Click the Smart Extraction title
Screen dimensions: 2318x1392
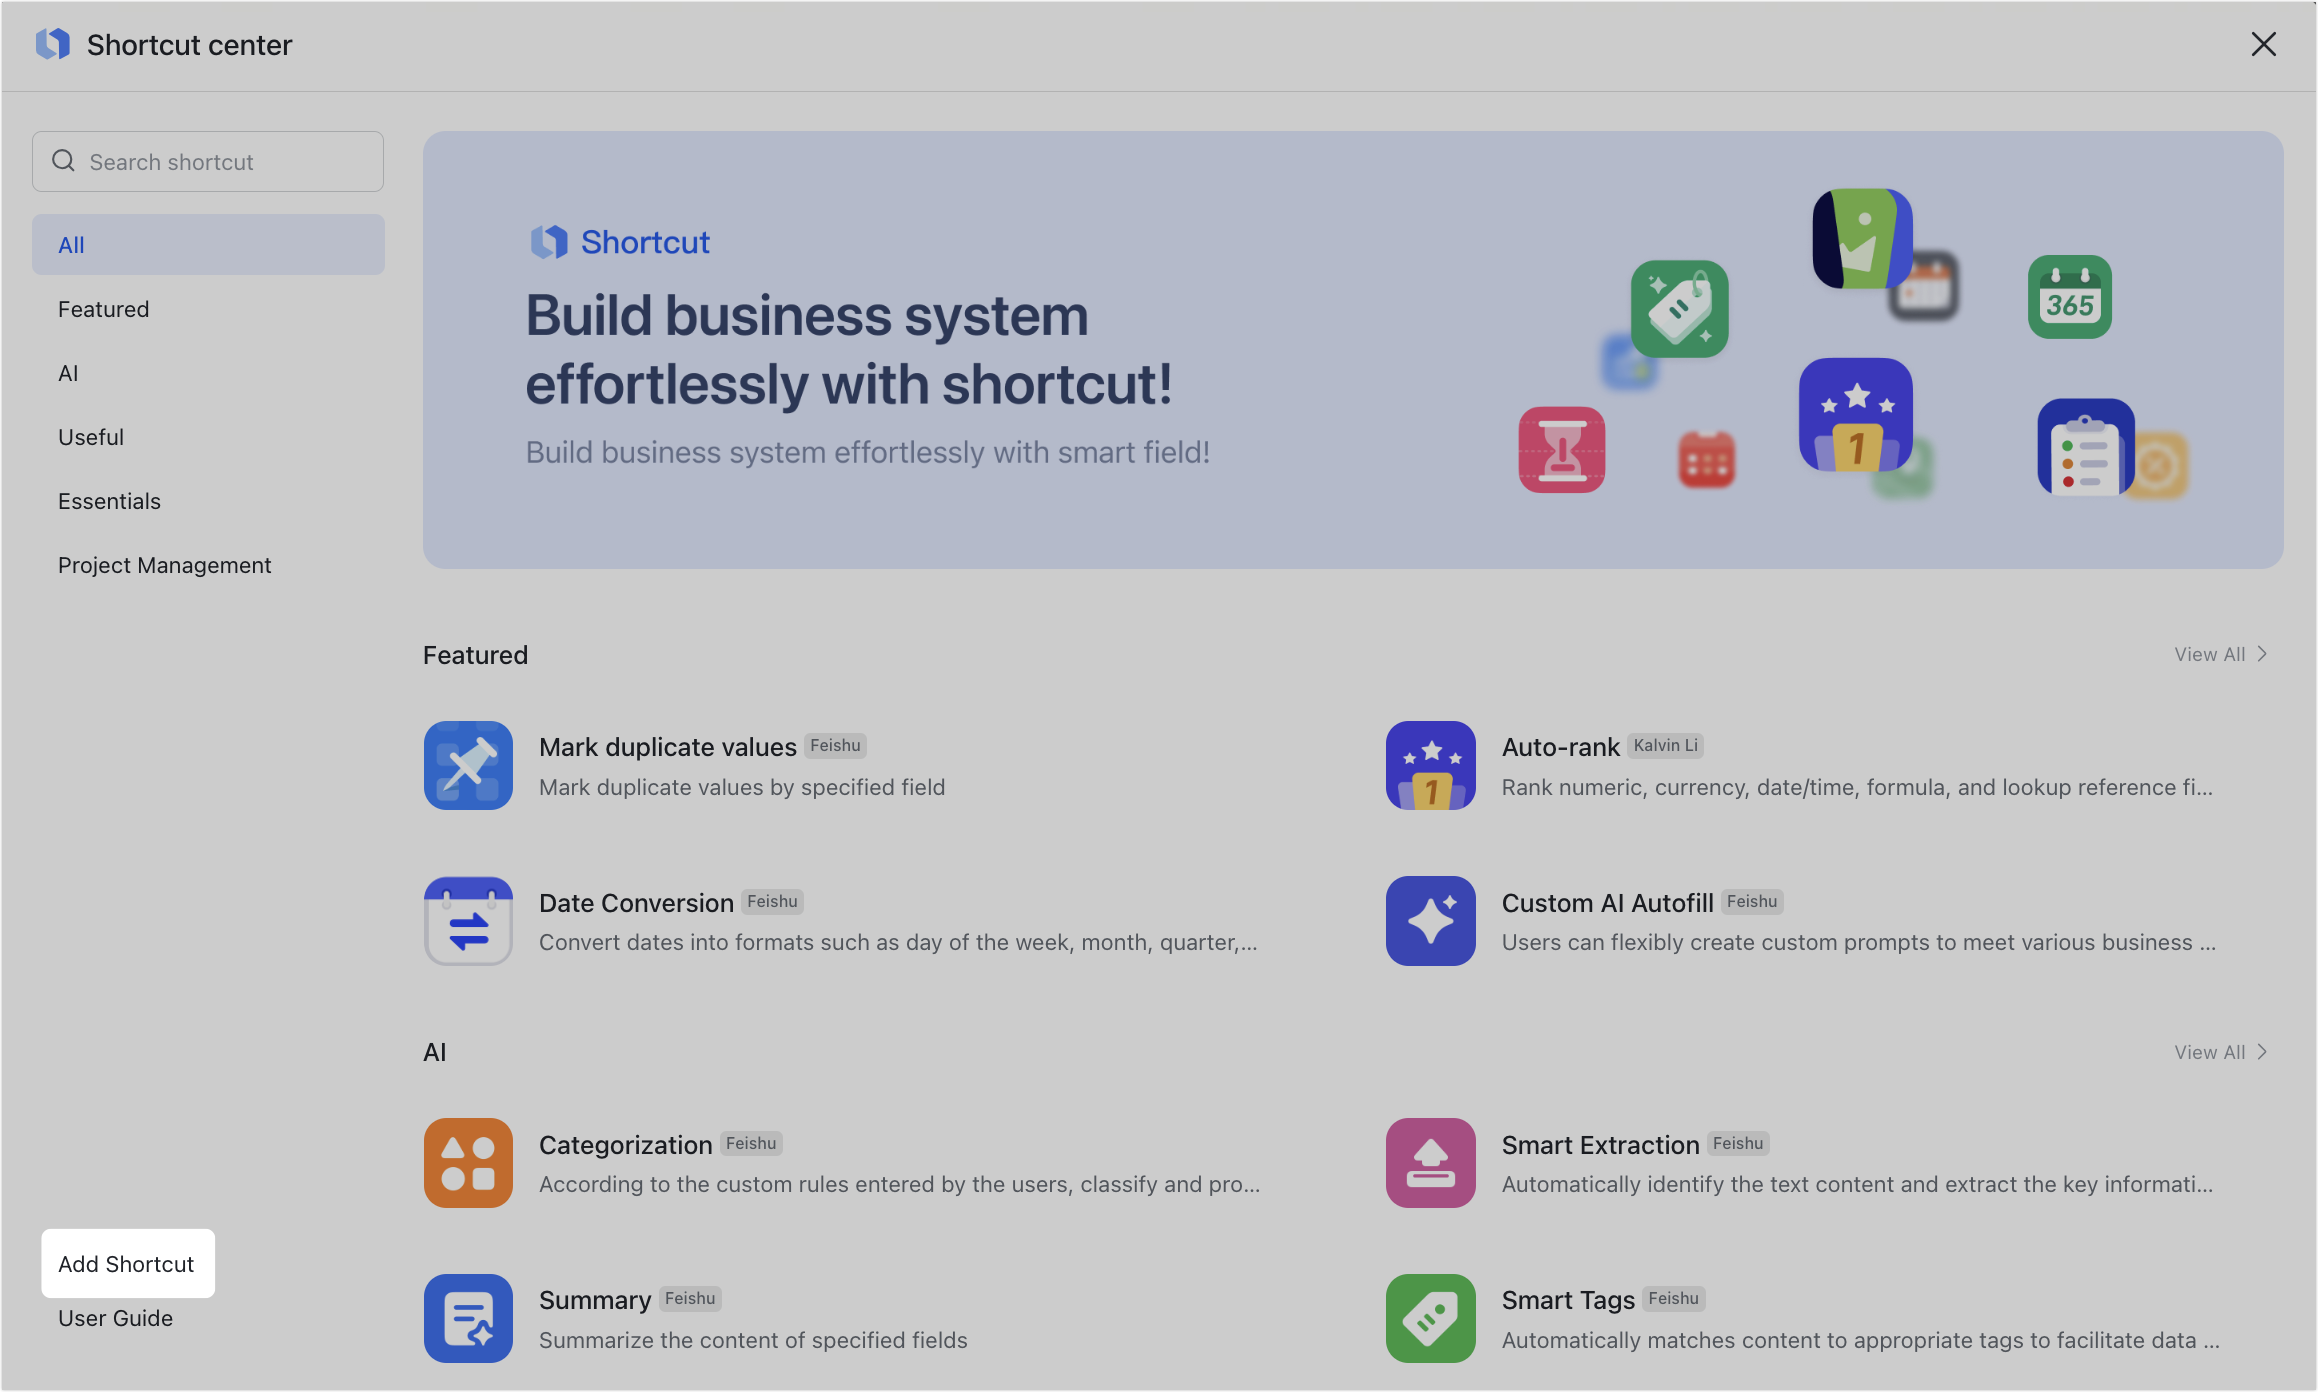click(x=1600, y=1144)
